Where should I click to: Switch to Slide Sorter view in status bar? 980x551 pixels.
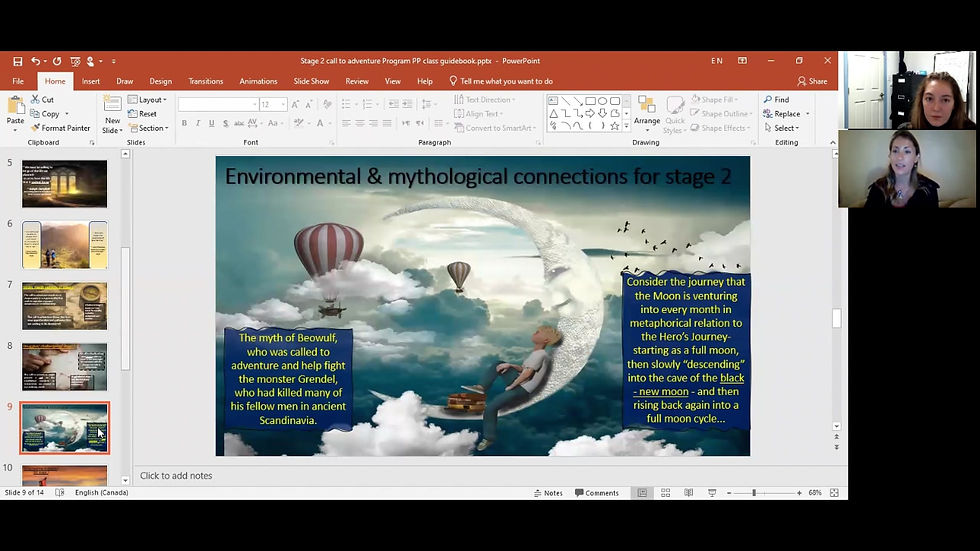(x=665, y=493)
